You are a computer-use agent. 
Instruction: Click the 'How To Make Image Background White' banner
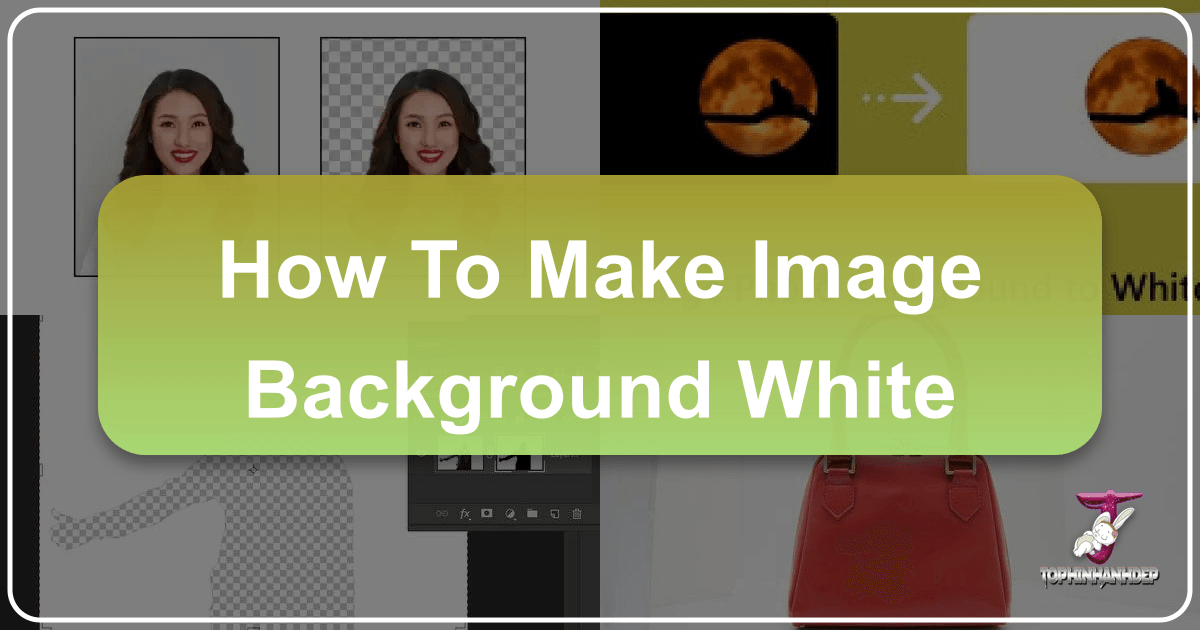(600, 315)
